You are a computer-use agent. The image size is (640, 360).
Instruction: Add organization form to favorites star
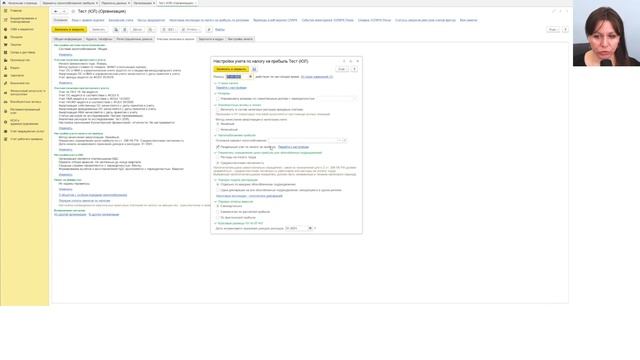(73, 11)
